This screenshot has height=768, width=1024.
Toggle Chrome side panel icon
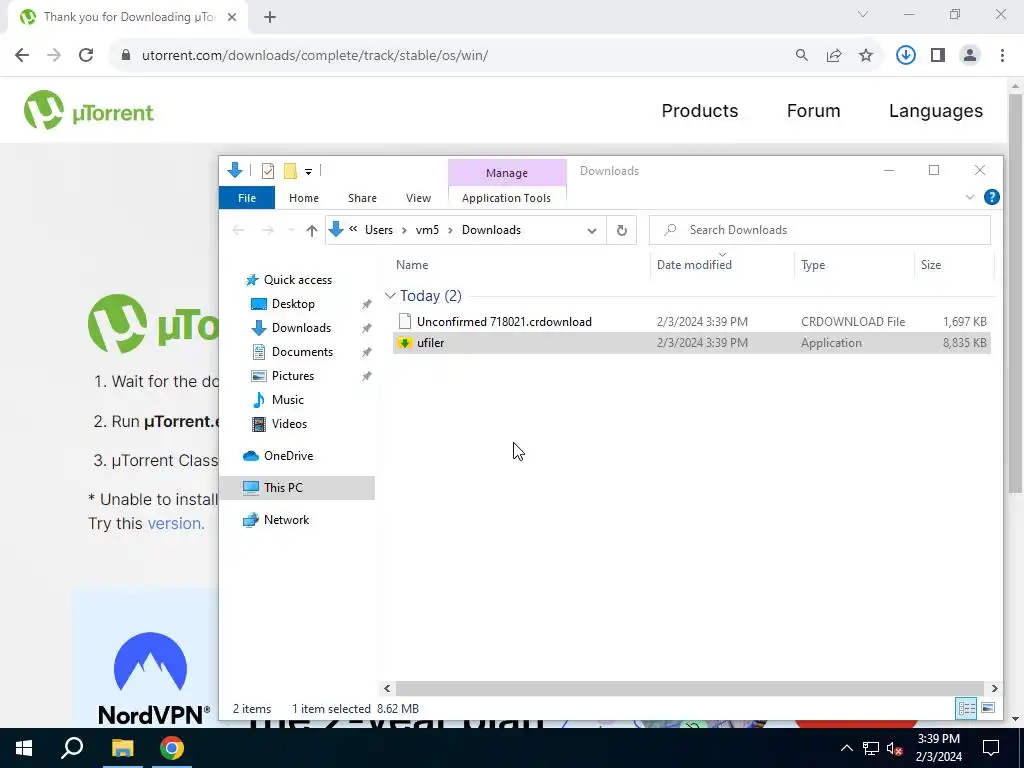coord(938,56)
